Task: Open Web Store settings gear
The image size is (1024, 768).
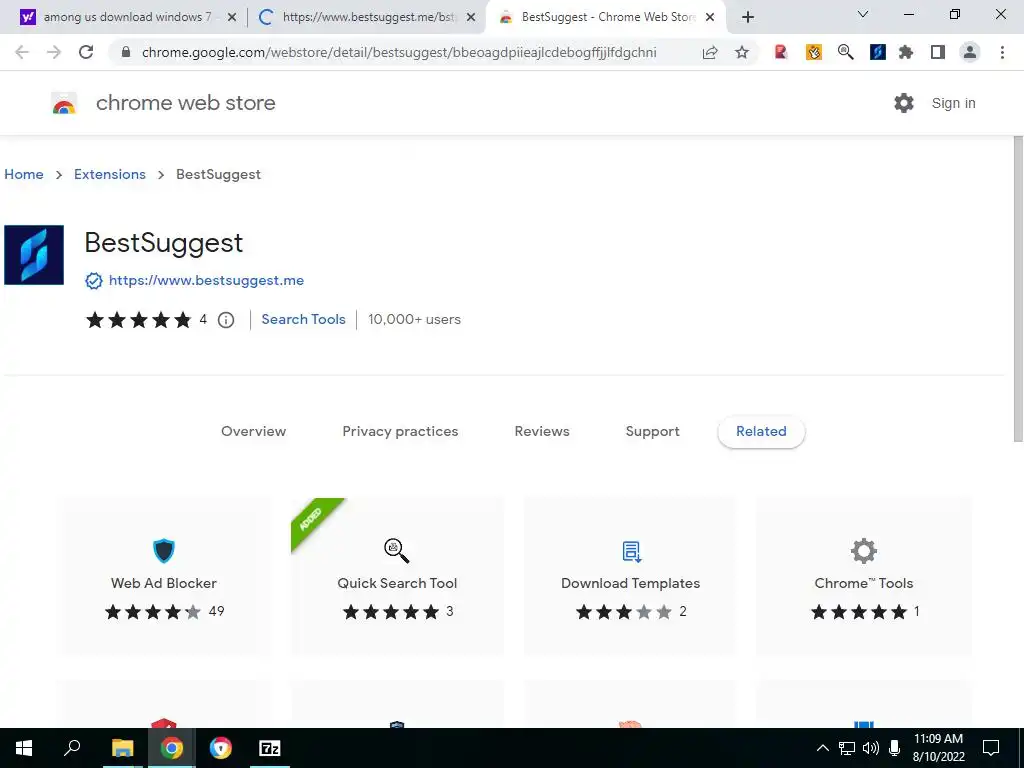Action: coord(904,103)
